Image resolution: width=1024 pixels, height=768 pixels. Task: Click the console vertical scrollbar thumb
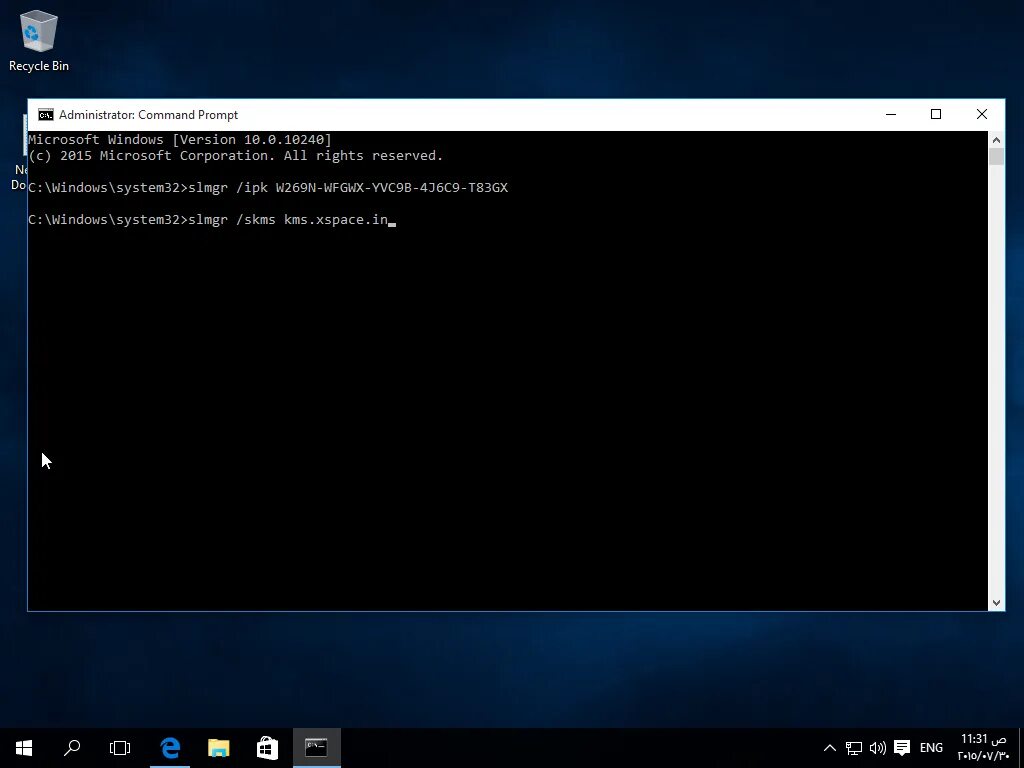pos(996,157)
